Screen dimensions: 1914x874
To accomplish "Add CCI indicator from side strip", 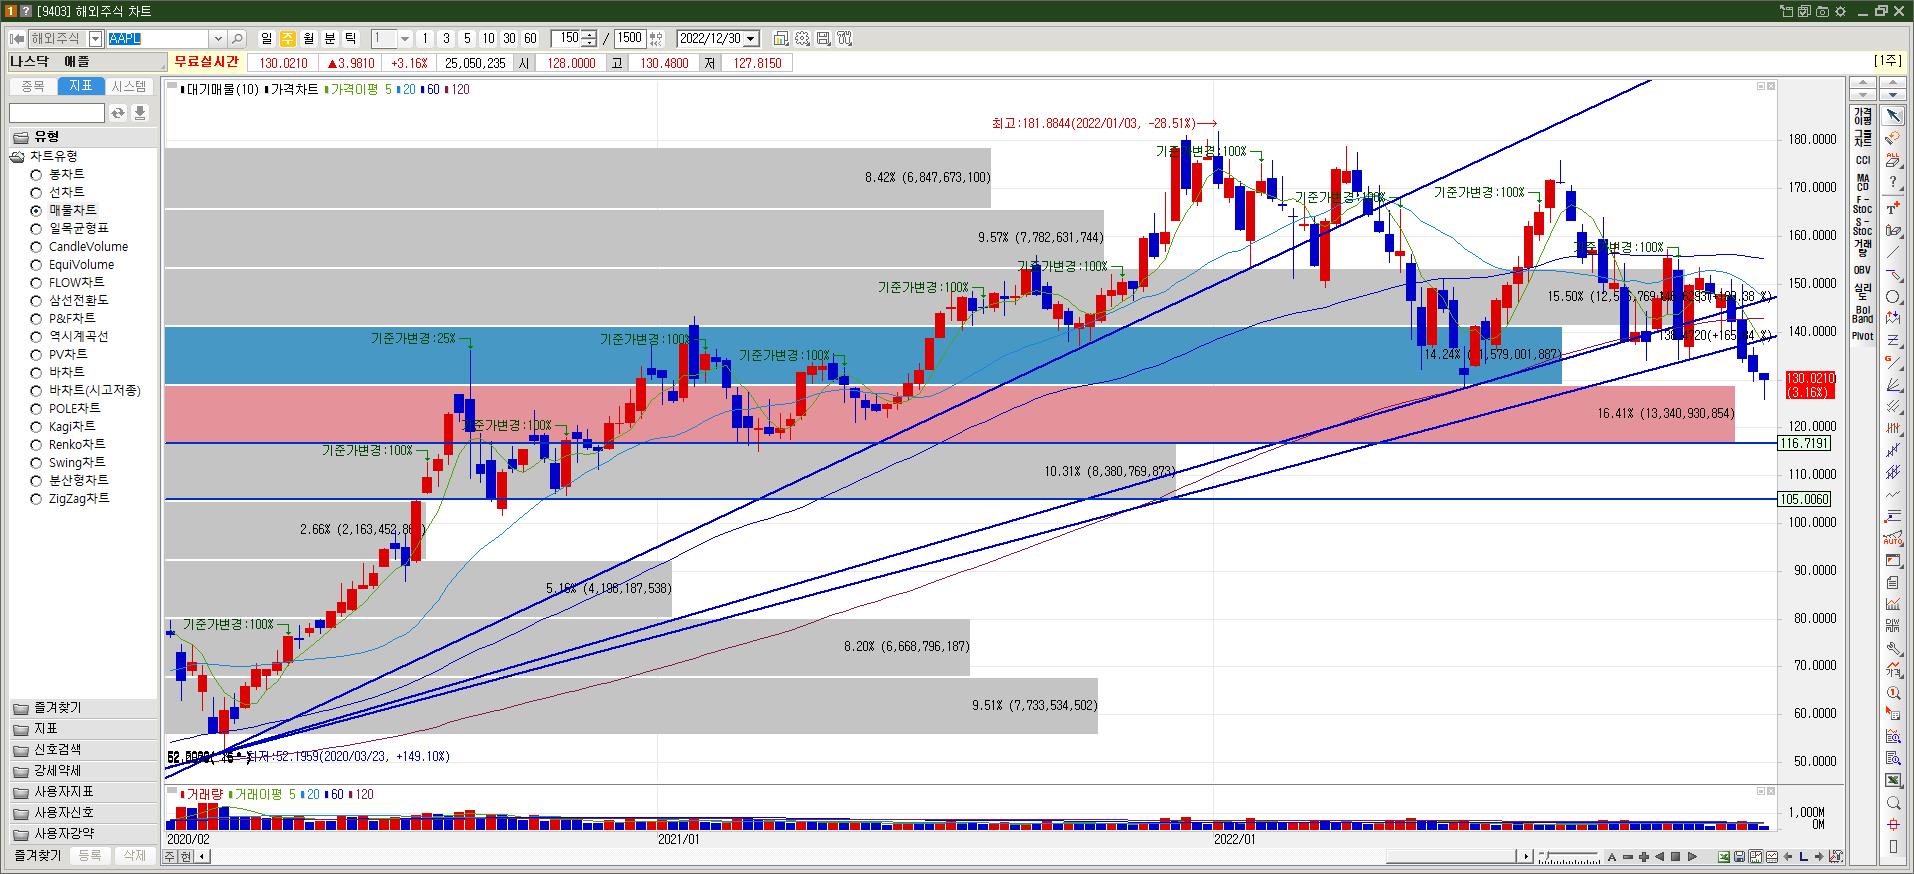I will 1862,160.
